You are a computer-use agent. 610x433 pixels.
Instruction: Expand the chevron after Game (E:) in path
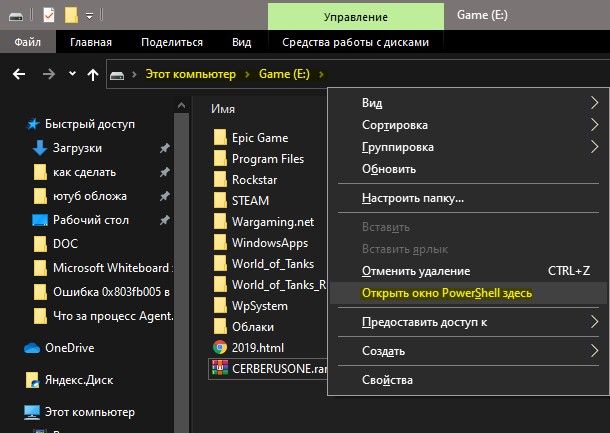[x=321, y=74]
